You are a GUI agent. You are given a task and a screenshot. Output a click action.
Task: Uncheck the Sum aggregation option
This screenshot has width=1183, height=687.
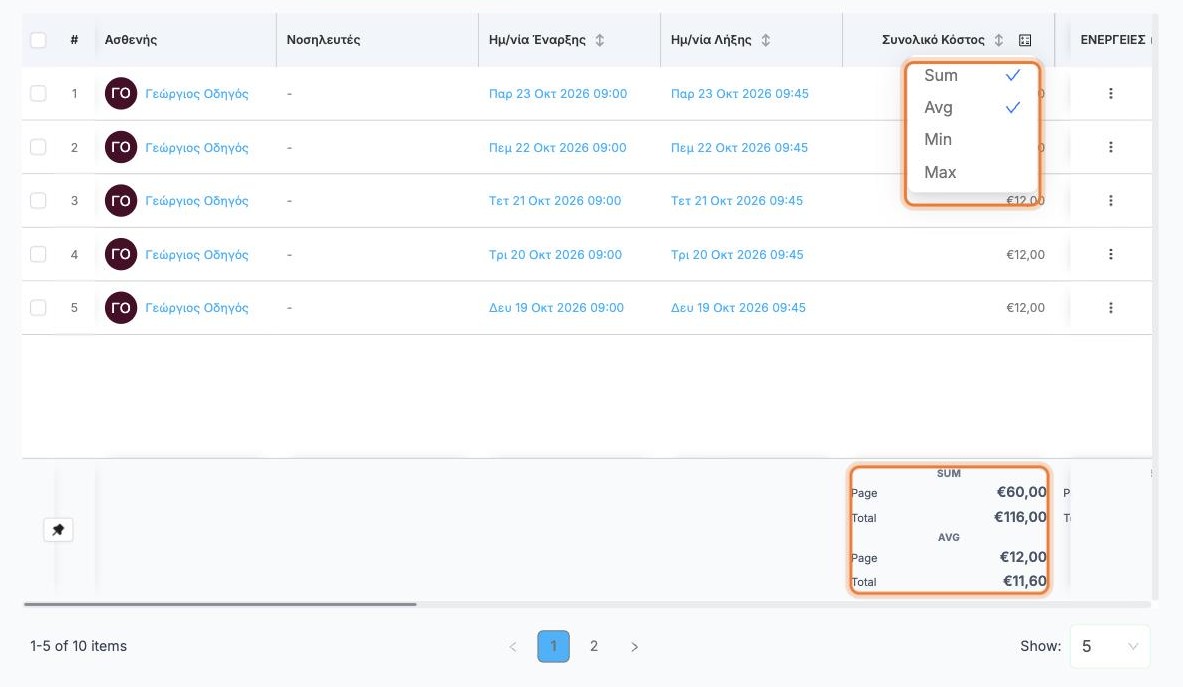coord(972,75)
